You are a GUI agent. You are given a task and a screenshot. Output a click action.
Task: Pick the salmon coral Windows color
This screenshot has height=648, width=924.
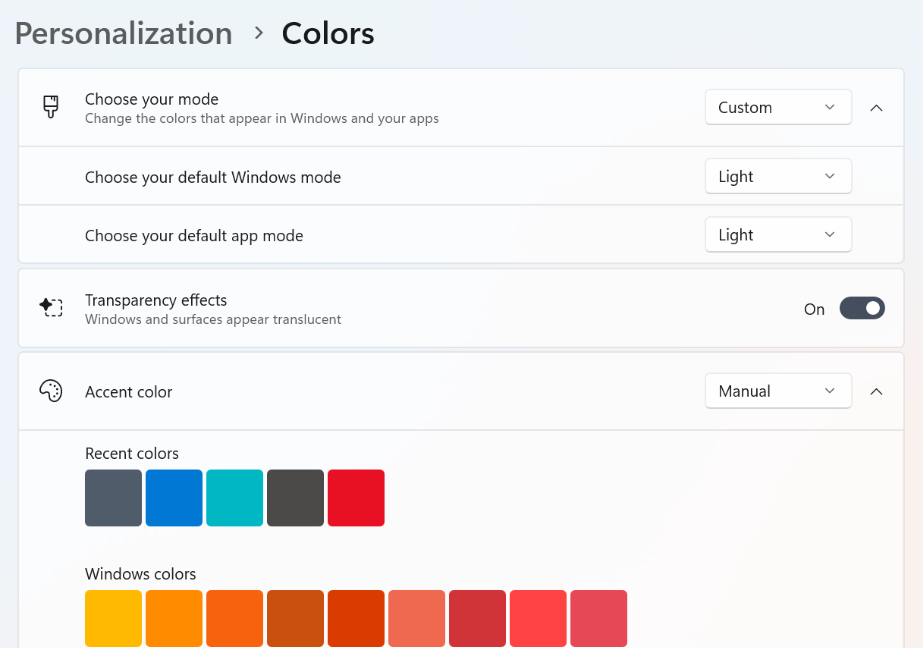tap(417, 619)
